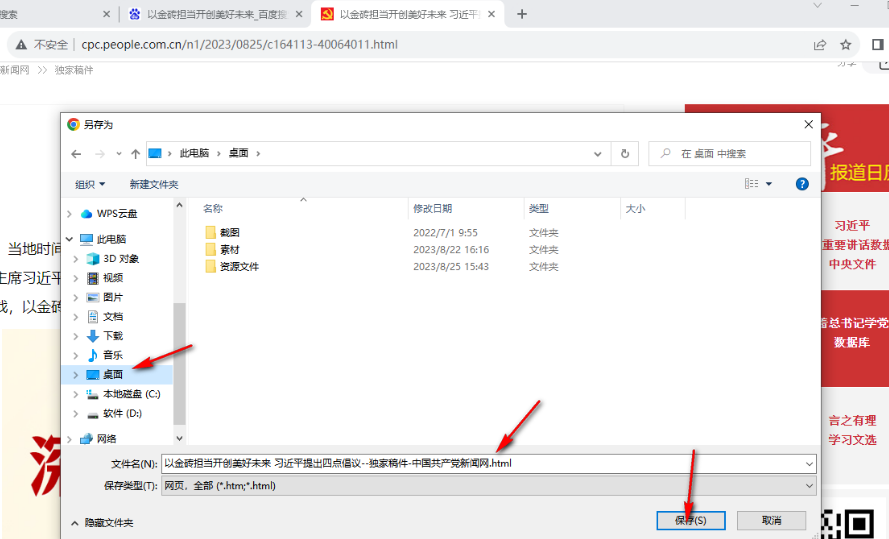889x539 pixels.
Task: Expand 本地磁盘 (C:) tree node
Action: 76,394
